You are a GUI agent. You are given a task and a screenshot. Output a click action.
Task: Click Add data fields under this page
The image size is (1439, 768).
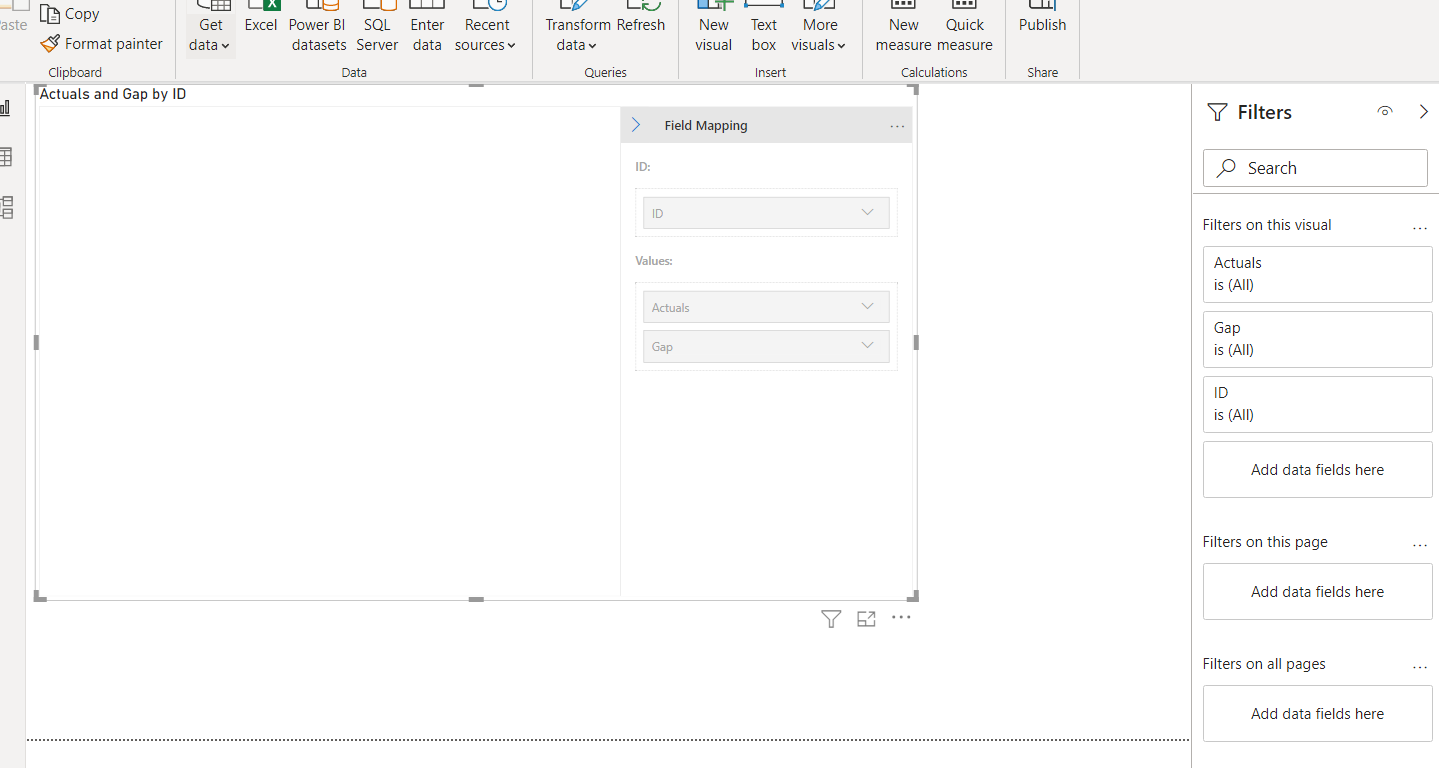pos(1318,592)
